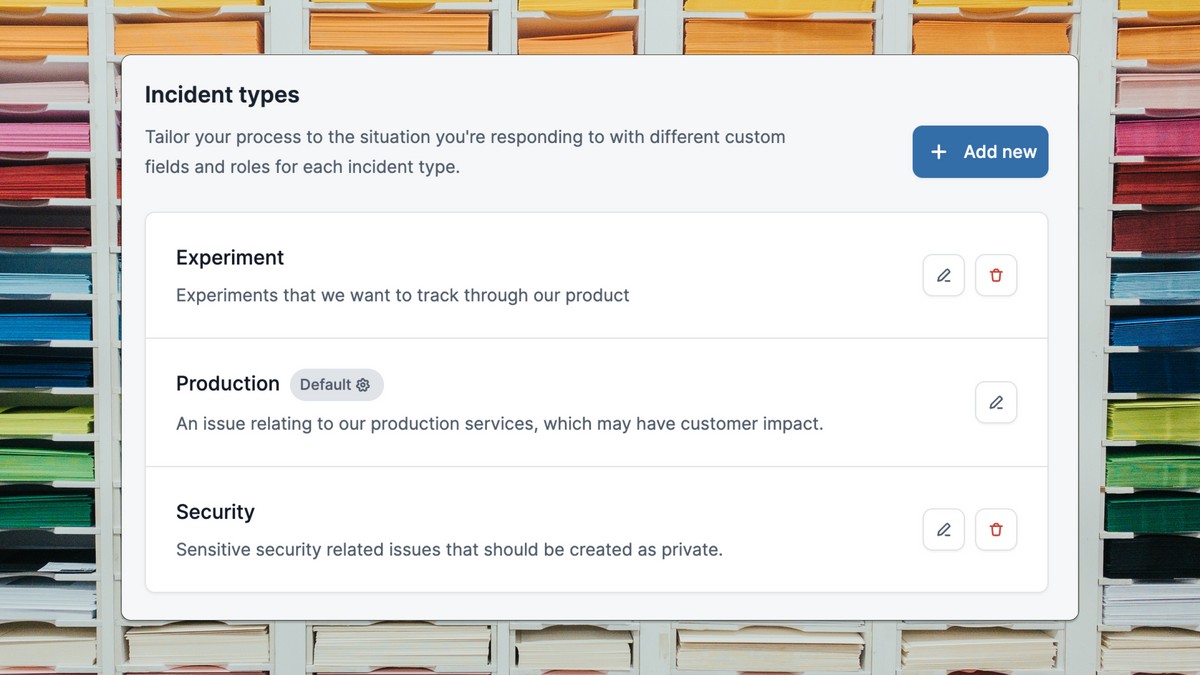Click the plus icon inside Add new
The height and width of the screenshot is (675, 1200).
coord(938,151)
